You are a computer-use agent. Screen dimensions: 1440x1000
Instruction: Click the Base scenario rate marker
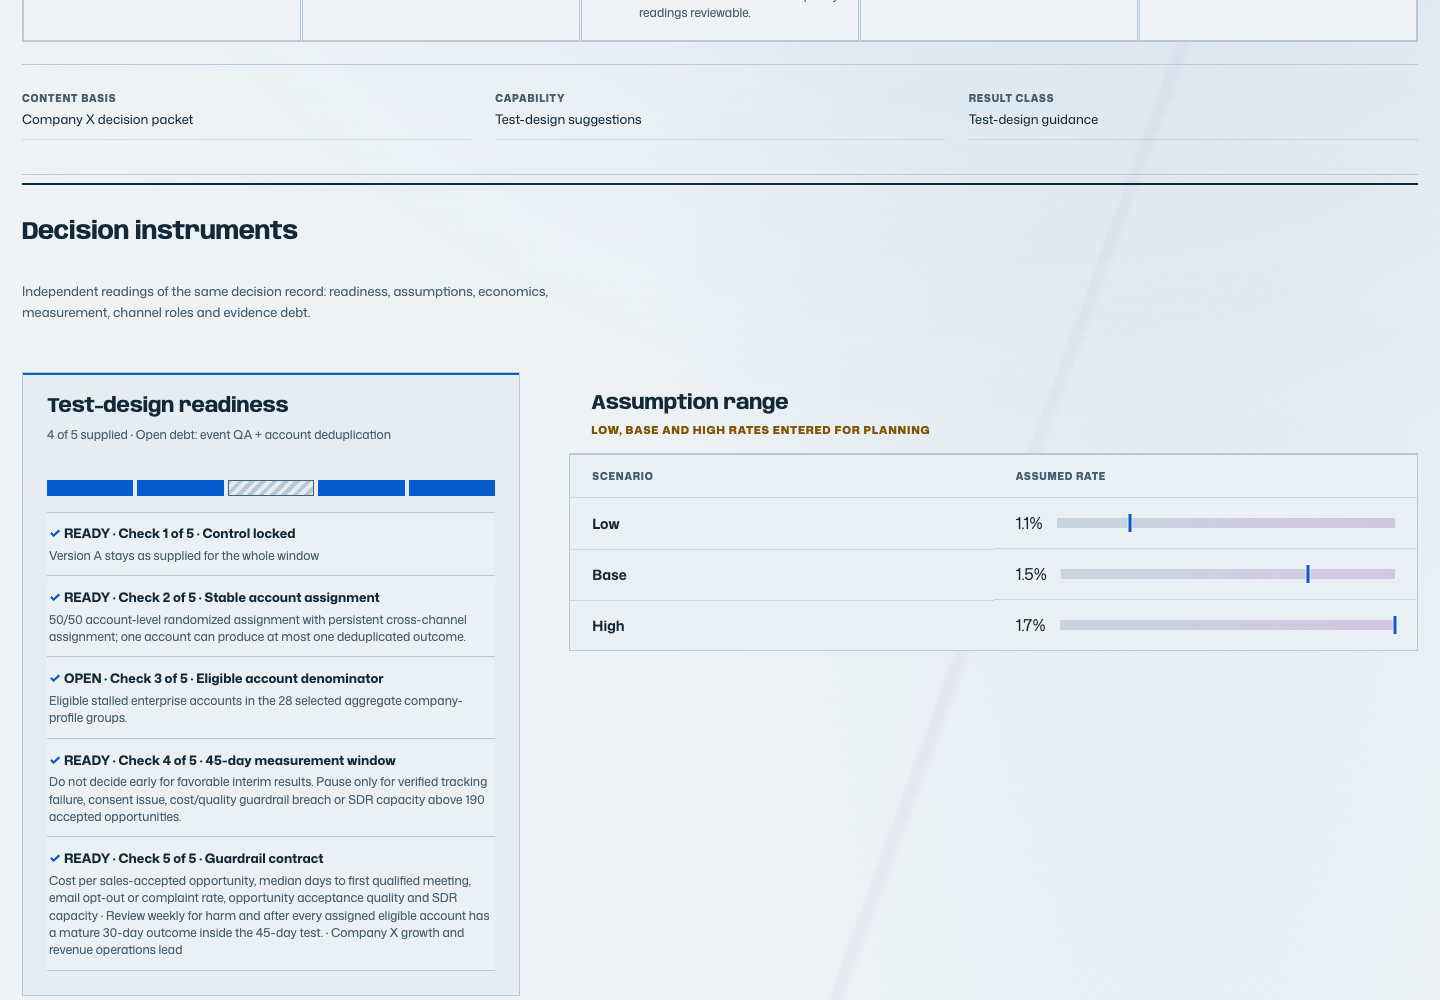click(x=1308, y=574)
